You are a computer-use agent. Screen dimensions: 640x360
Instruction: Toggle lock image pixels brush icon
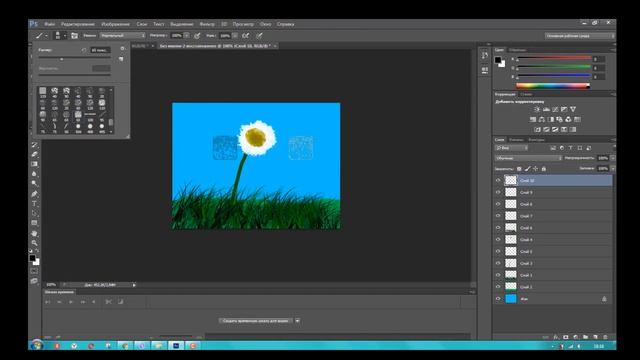point(527,169)
